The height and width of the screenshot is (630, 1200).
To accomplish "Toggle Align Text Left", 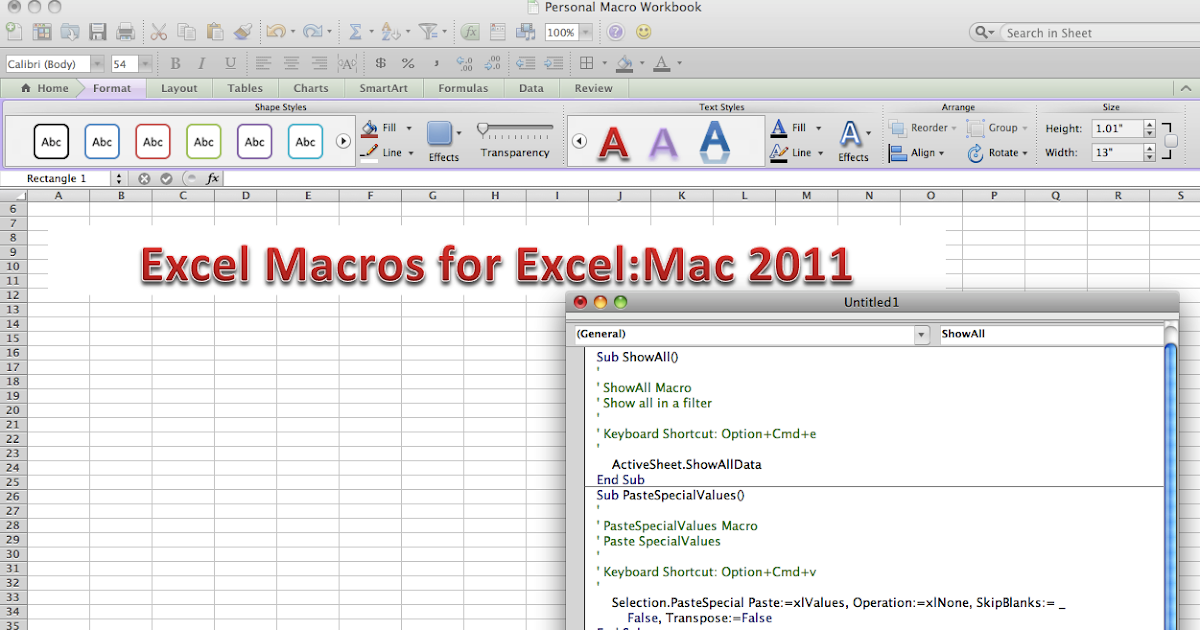I will pyautogui.click(x=263, y=63).
